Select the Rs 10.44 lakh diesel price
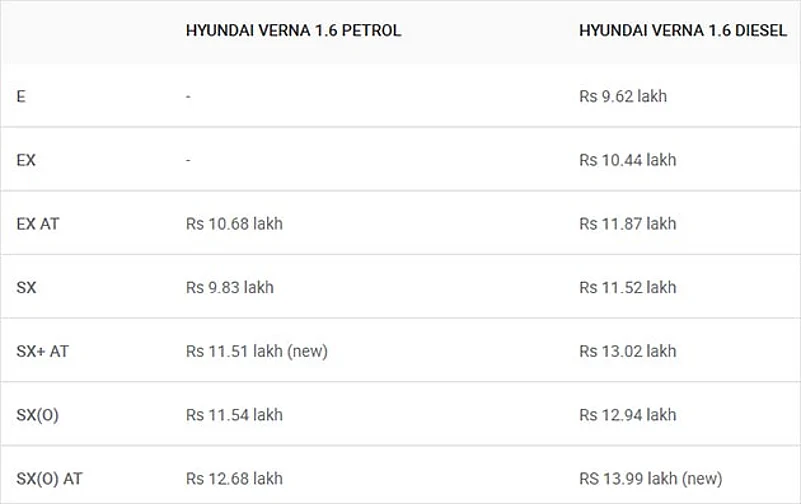The width and height of the screenshot is (801, 504). click(x=627, y=160)
